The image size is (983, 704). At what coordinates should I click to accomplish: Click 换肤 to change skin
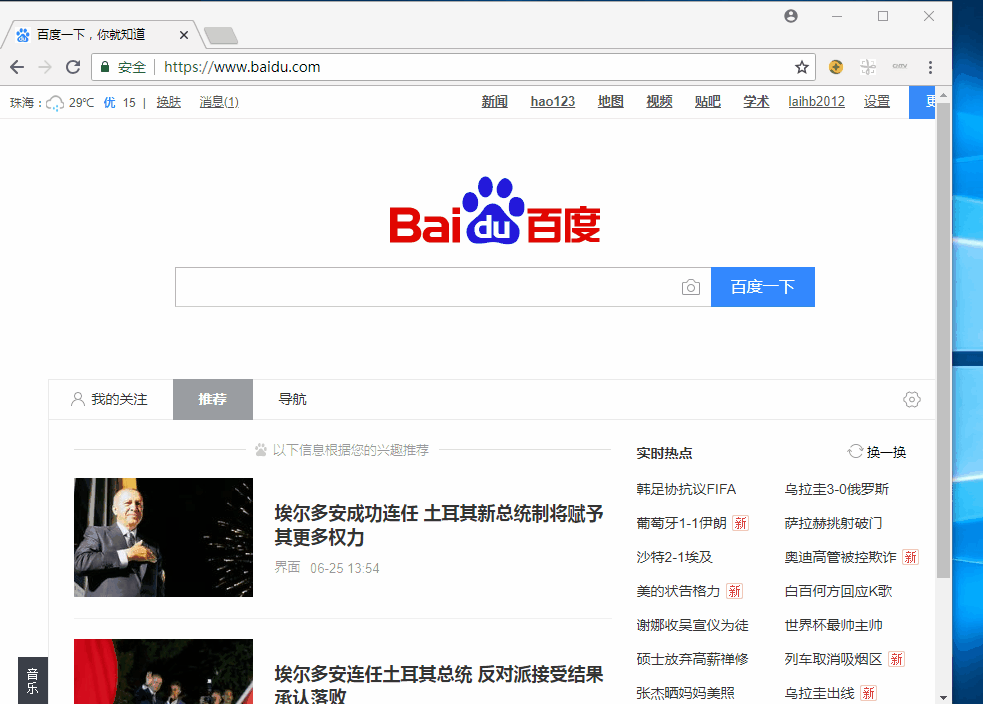169,102
